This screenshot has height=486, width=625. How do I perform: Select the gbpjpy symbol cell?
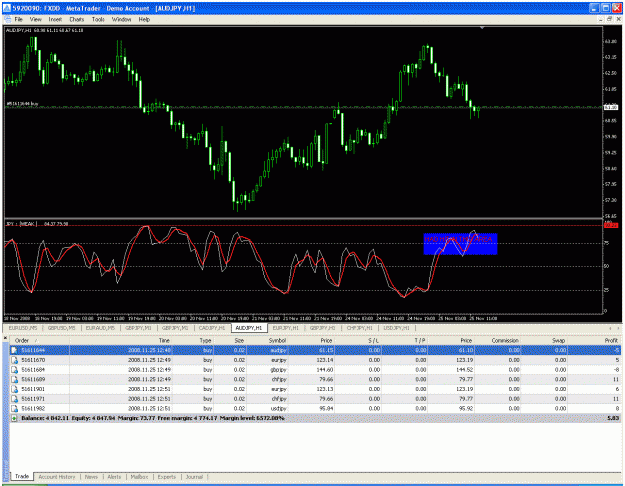(279, 370)
